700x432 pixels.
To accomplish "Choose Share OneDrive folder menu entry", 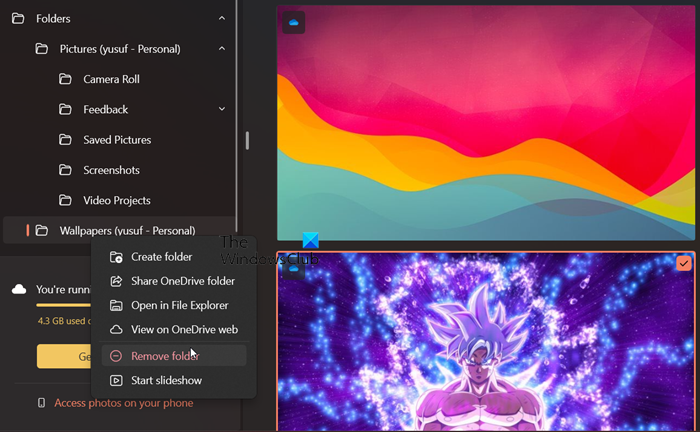I will (x=174, y=281).
